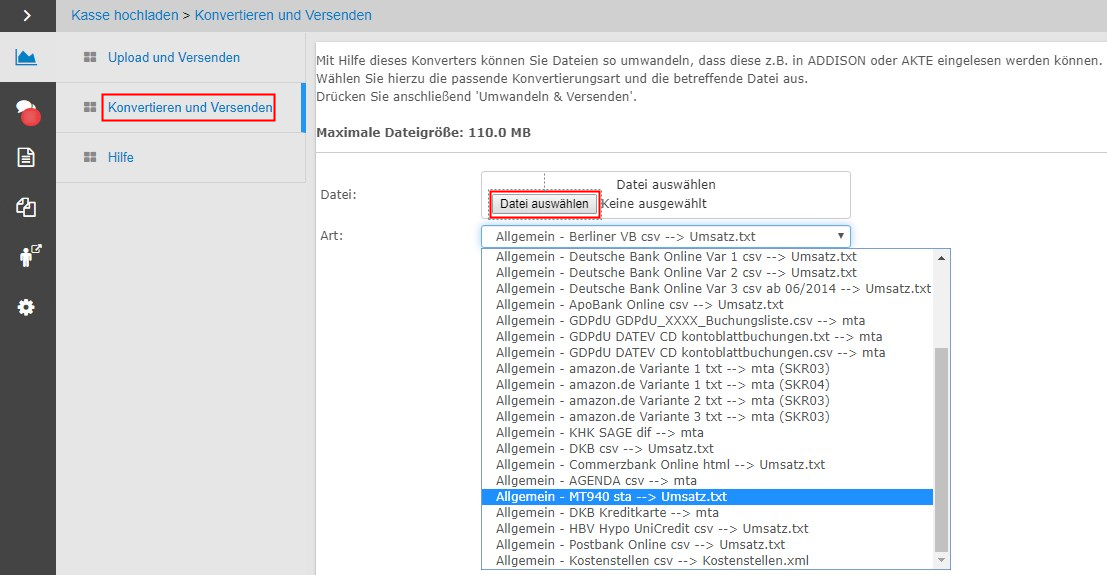Select amazon.de Variante 3 txt SKR03 option

point(707,417)
